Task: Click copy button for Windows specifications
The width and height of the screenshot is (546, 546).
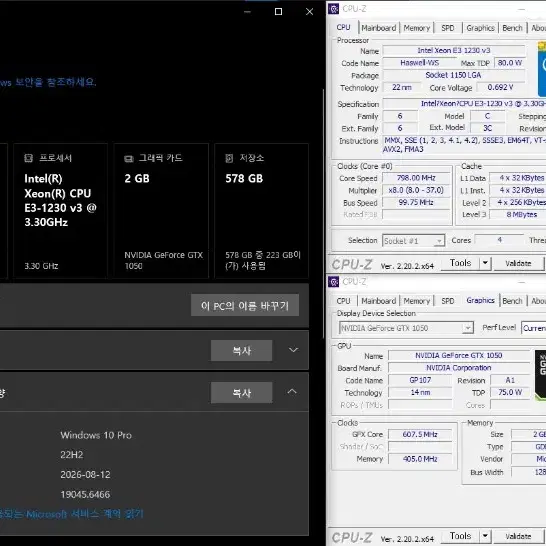Action: pyautogui.click(x=241, y=393)
